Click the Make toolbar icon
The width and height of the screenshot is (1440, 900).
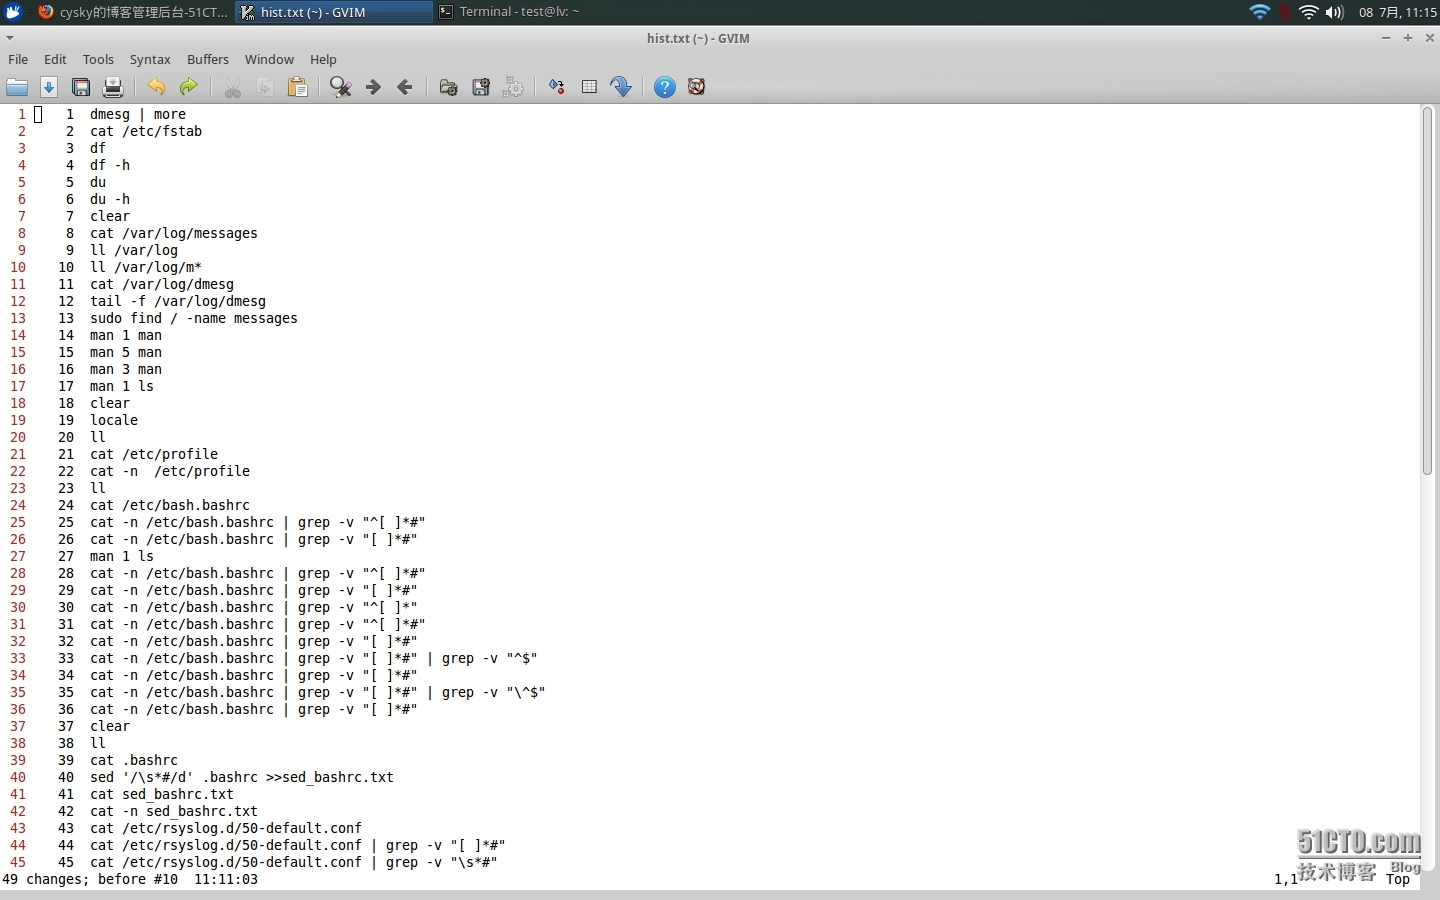click(x=557, y=87)
